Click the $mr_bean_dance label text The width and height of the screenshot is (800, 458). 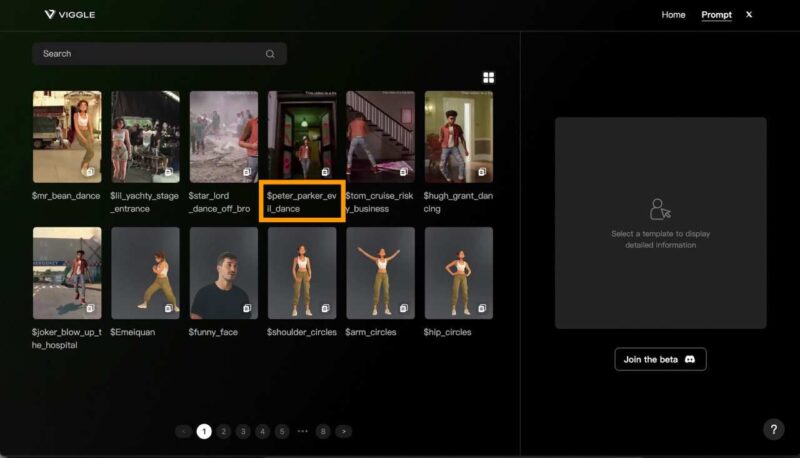(66, 196)
